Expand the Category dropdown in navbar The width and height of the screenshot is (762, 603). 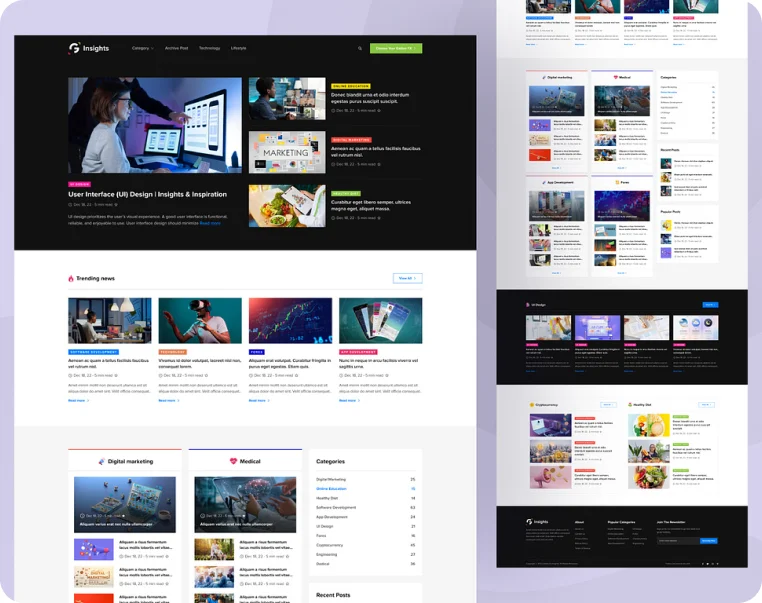pyautogui.click(x=142, y=48)
